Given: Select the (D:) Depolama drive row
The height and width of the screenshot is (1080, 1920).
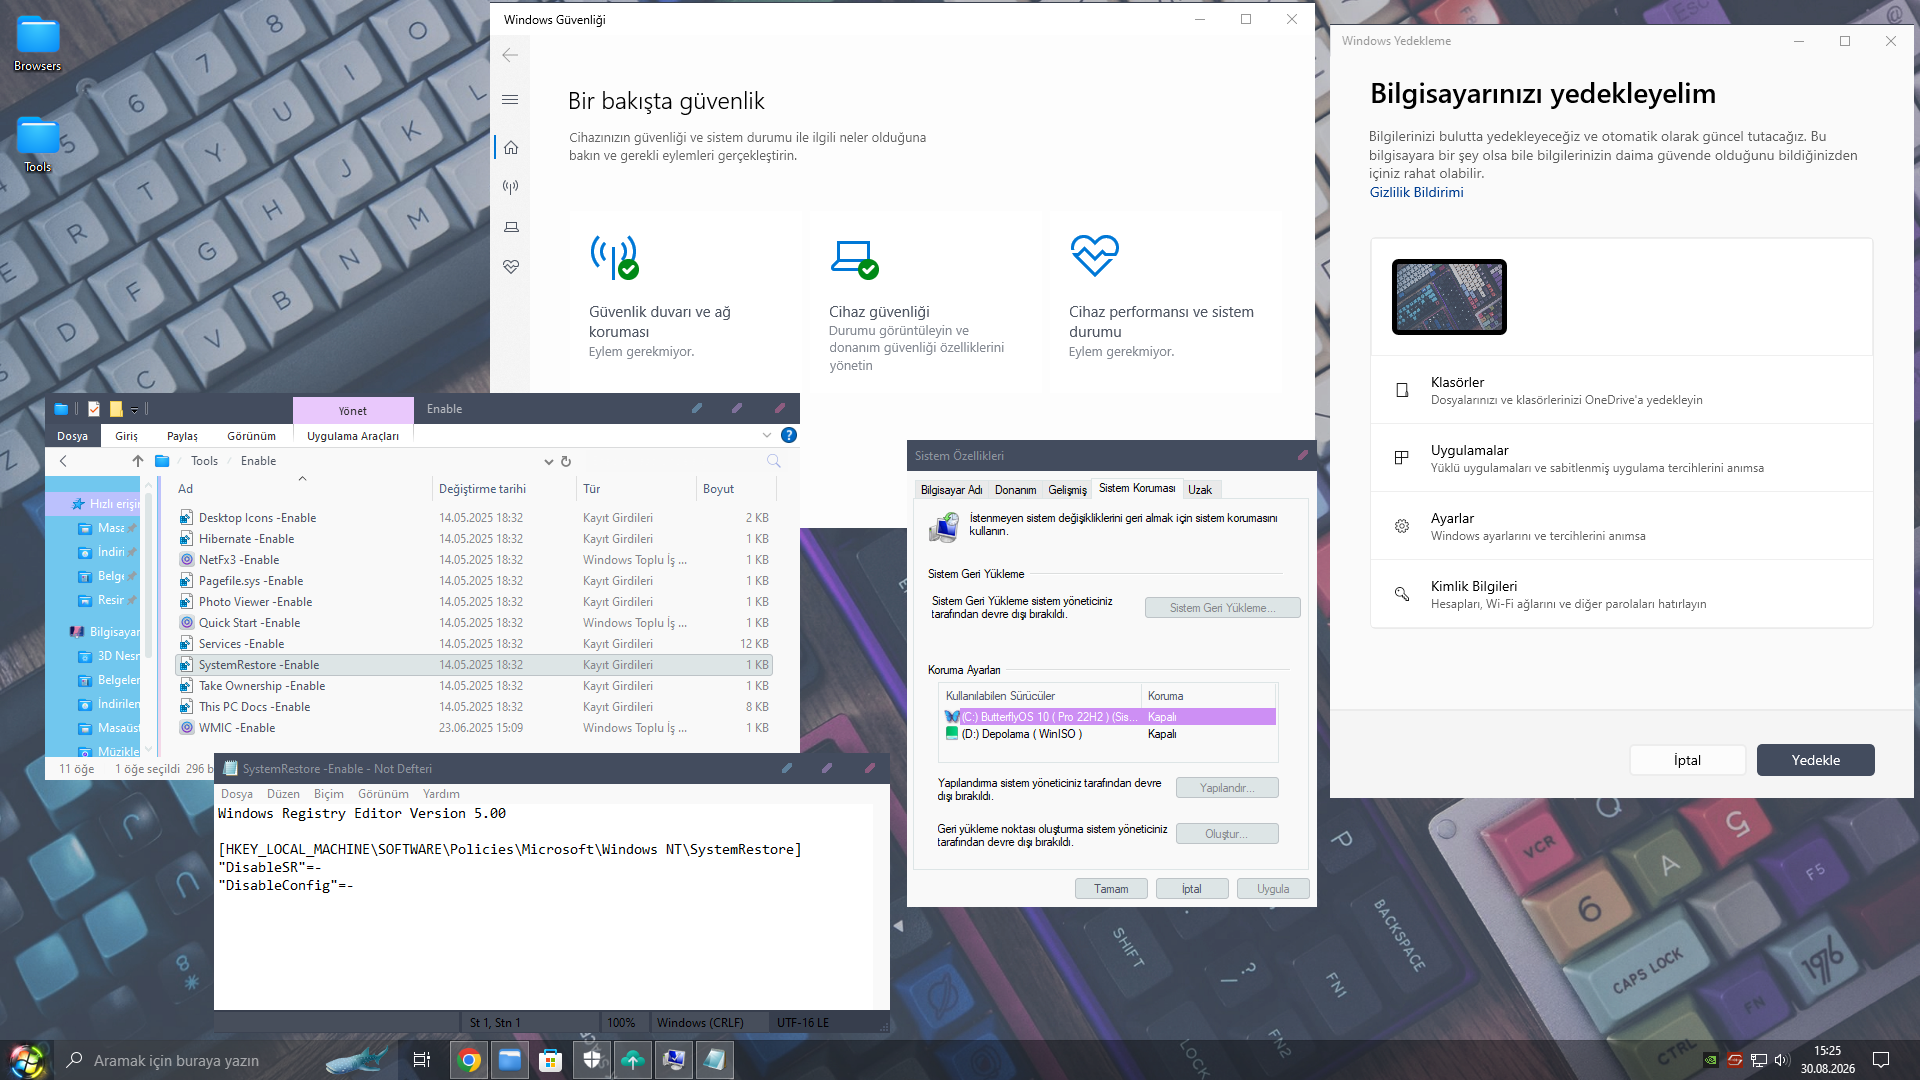Looking at the screenshot, I should coord(1109,734).
